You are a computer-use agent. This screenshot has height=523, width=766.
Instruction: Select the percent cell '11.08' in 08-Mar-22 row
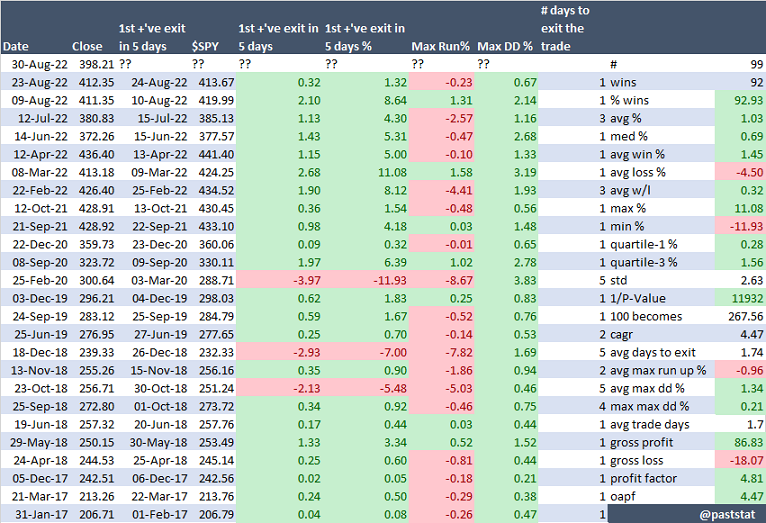click(x=392, y=172)
